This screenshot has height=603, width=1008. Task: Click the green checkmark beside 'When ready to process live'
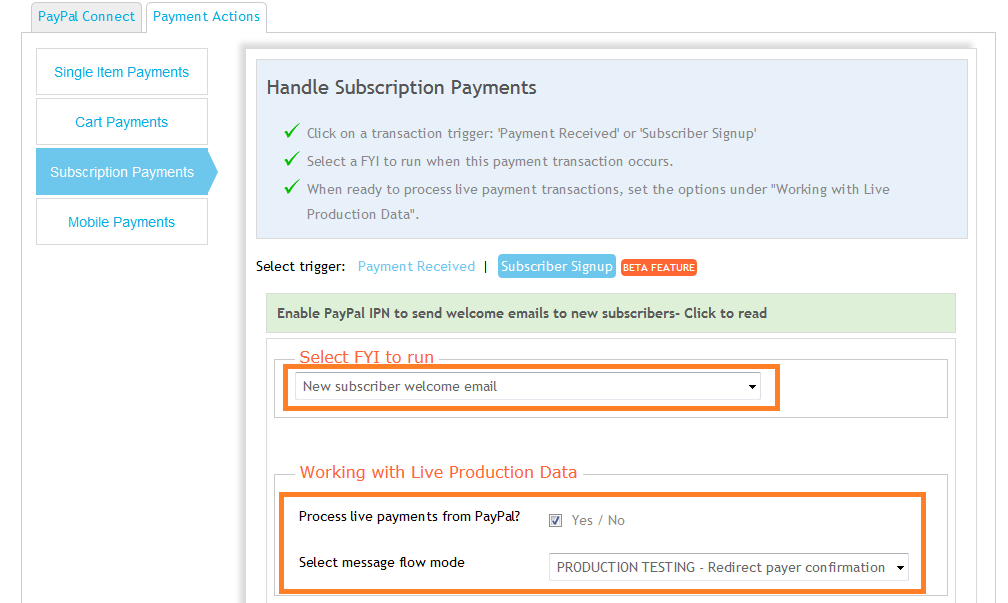(x=292, y=187)
